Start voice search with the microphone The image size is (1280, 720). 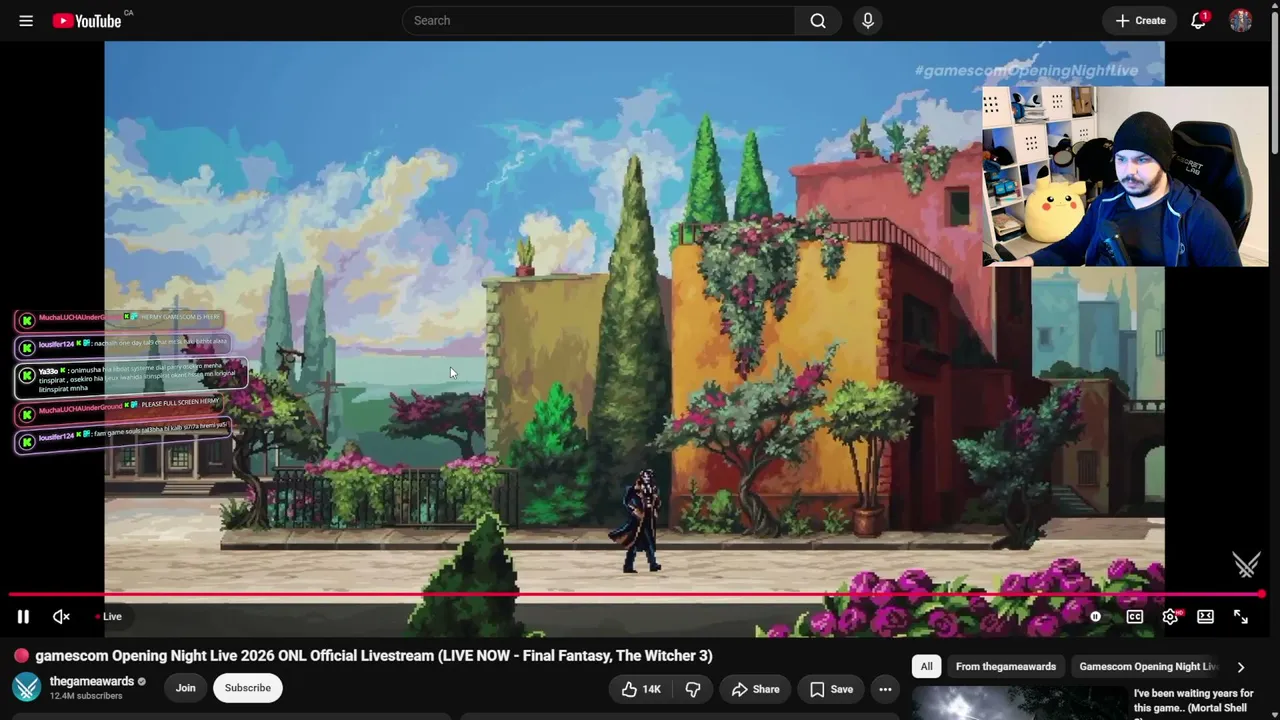(x=867, y=20)
